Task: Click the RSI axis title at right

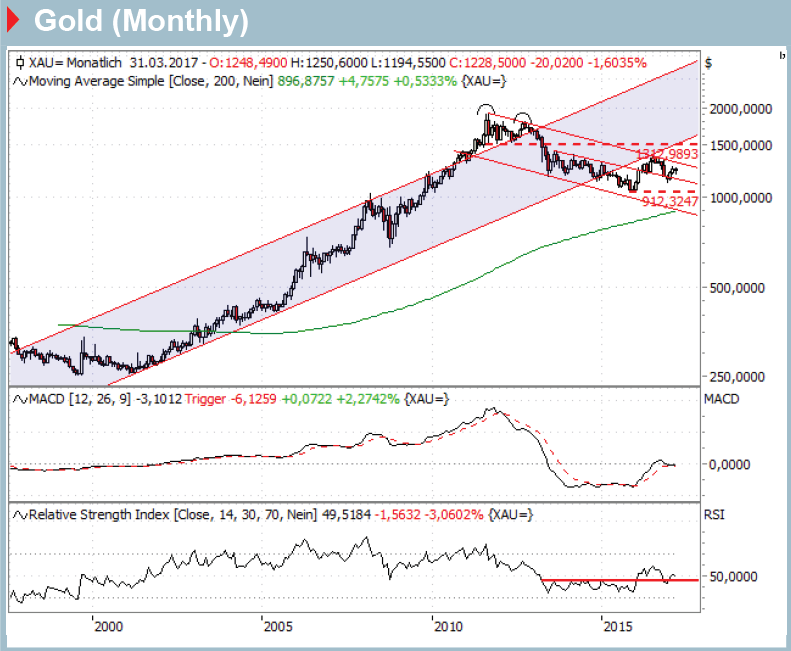Action: point(714,515)
